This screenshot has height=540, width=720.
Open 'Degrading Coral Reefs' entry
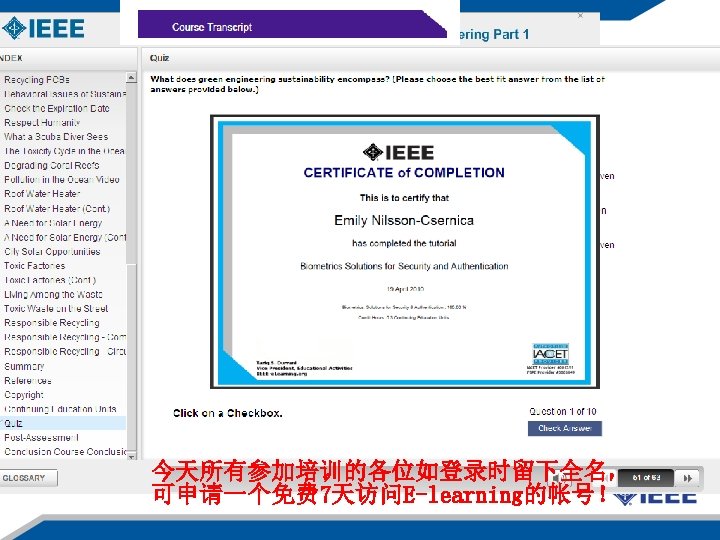click(51, 165)
